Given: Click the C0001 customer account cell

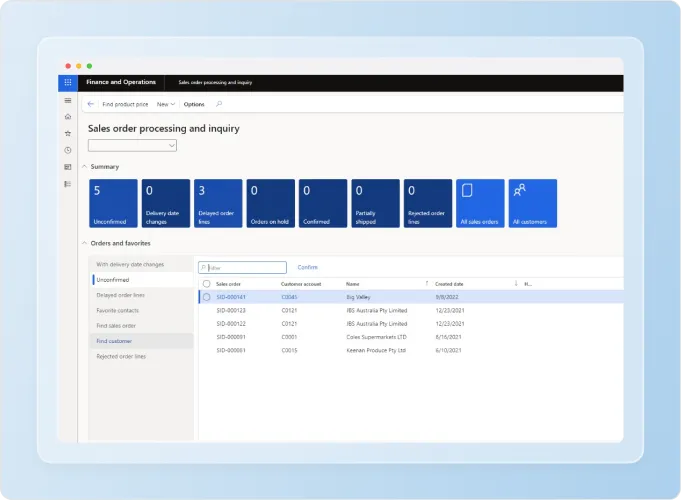Looking at the screenshot, I should click(x=289, y=337).
